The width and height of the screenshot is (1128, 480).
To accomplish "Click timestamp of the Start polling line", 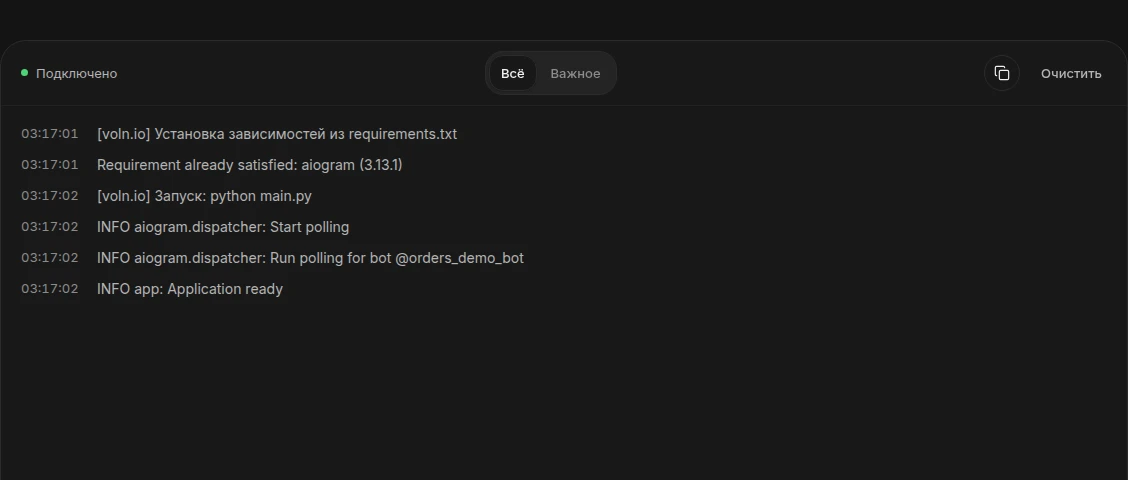I will click(50, 227).
